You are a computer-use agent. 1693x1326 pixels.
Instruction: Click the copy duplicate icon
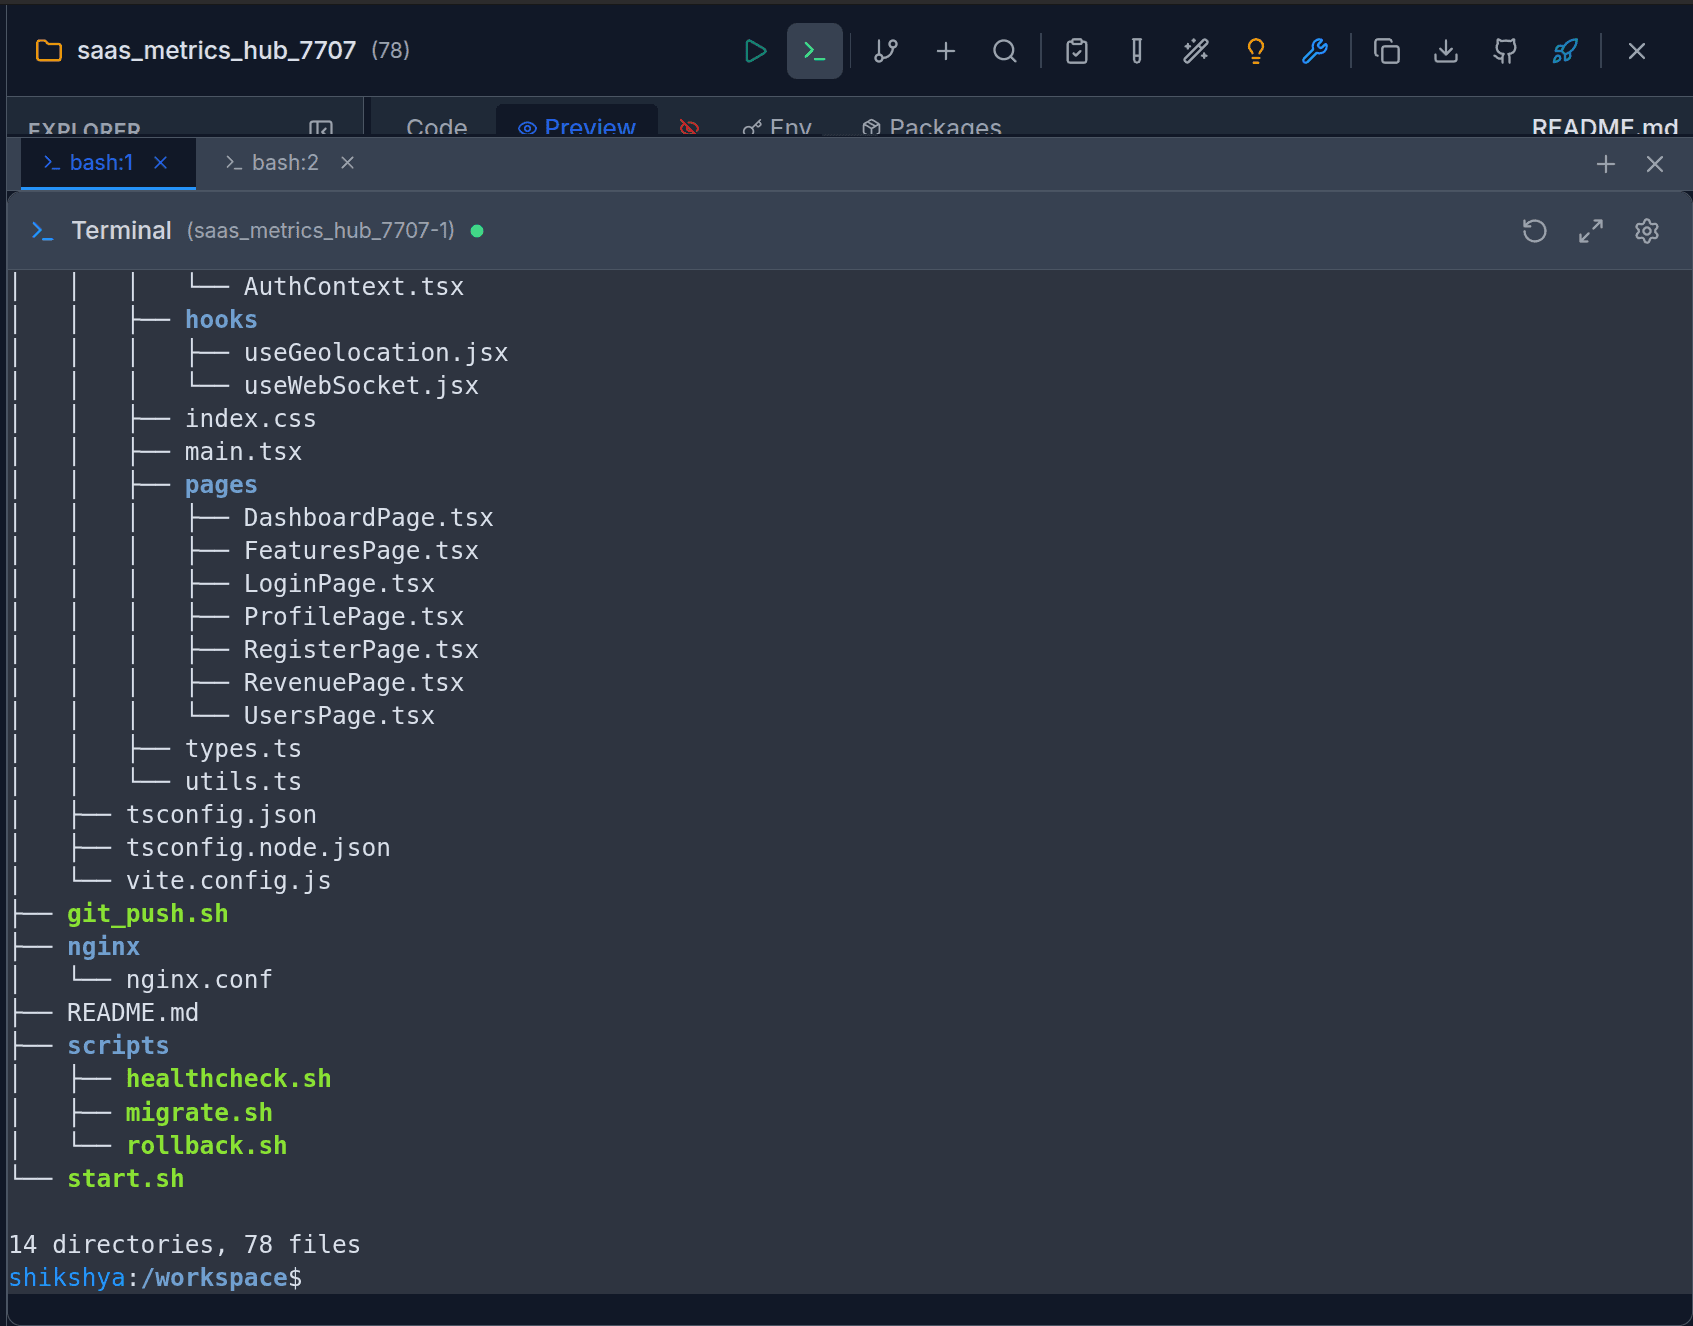pyautogui.click(x=1387, y=51)
